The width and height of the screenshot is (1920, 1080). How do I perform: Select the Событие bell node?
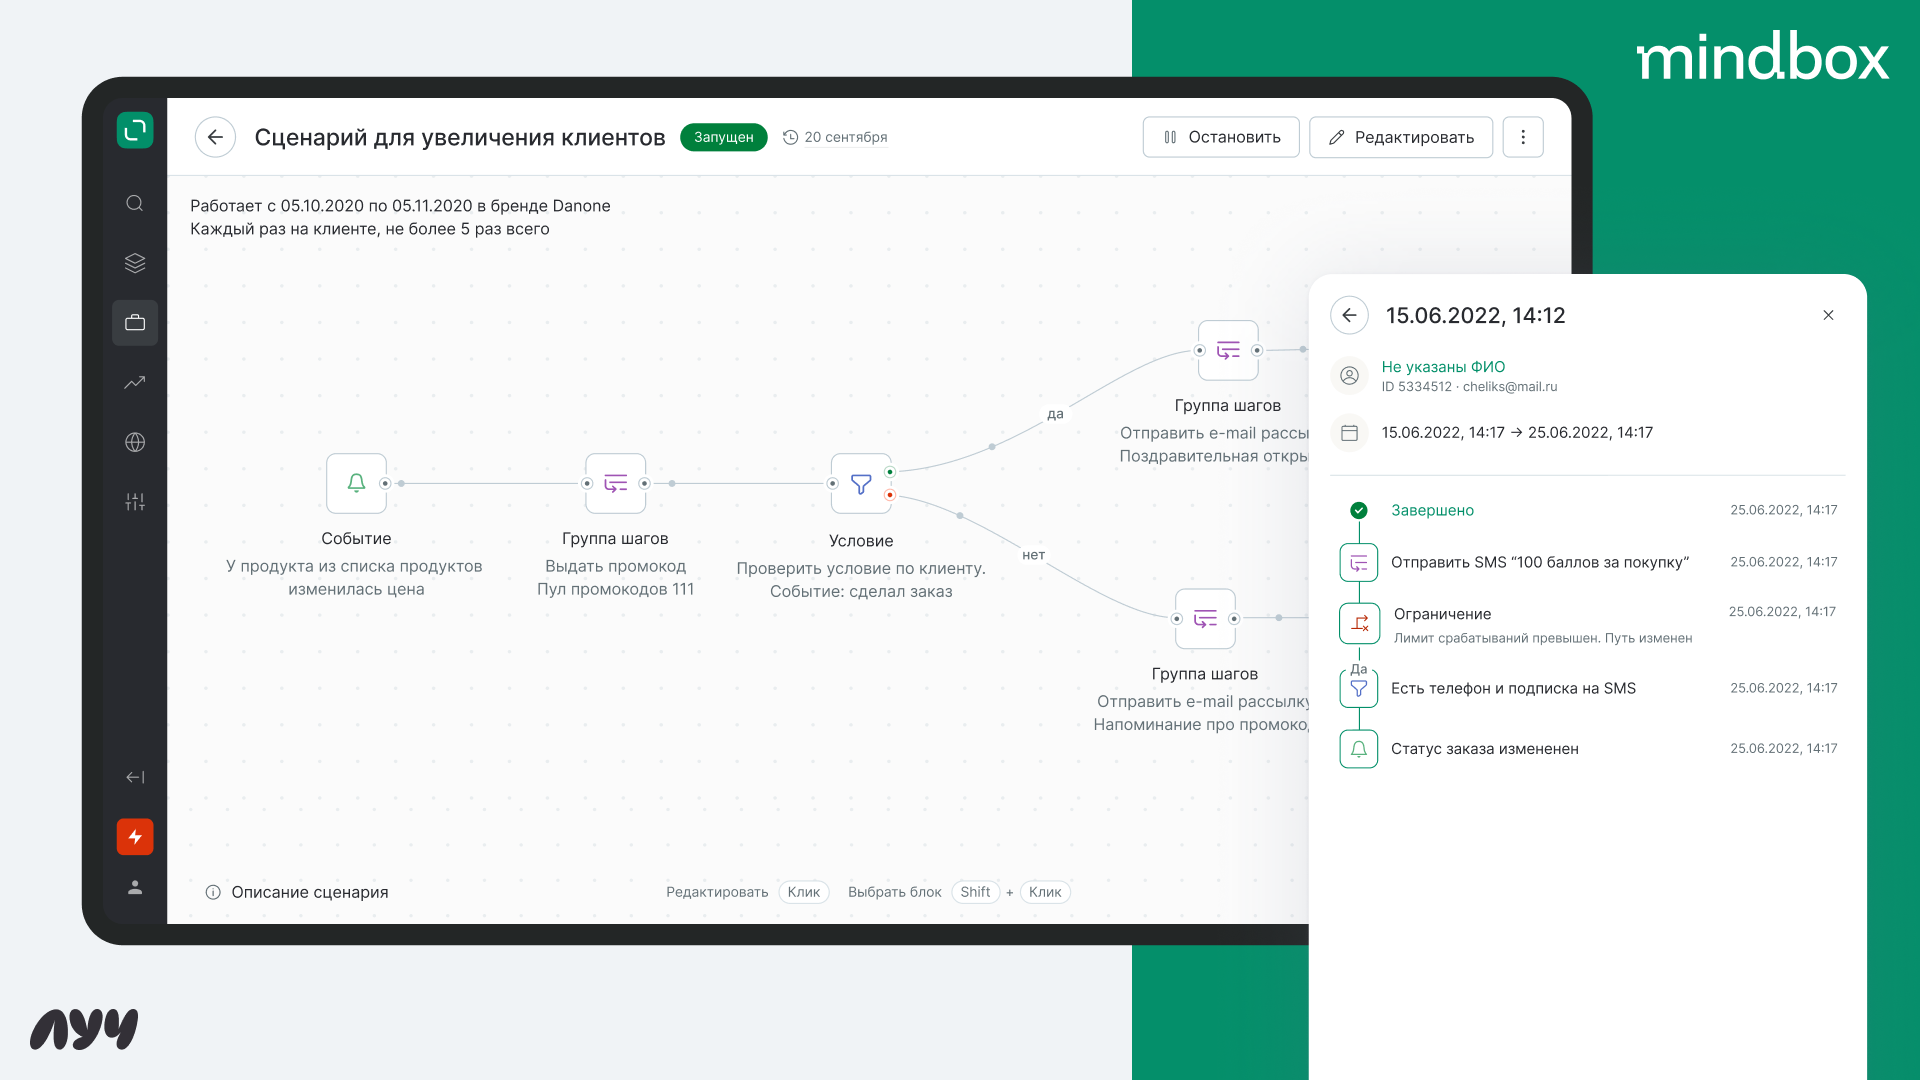pos(356,483)
